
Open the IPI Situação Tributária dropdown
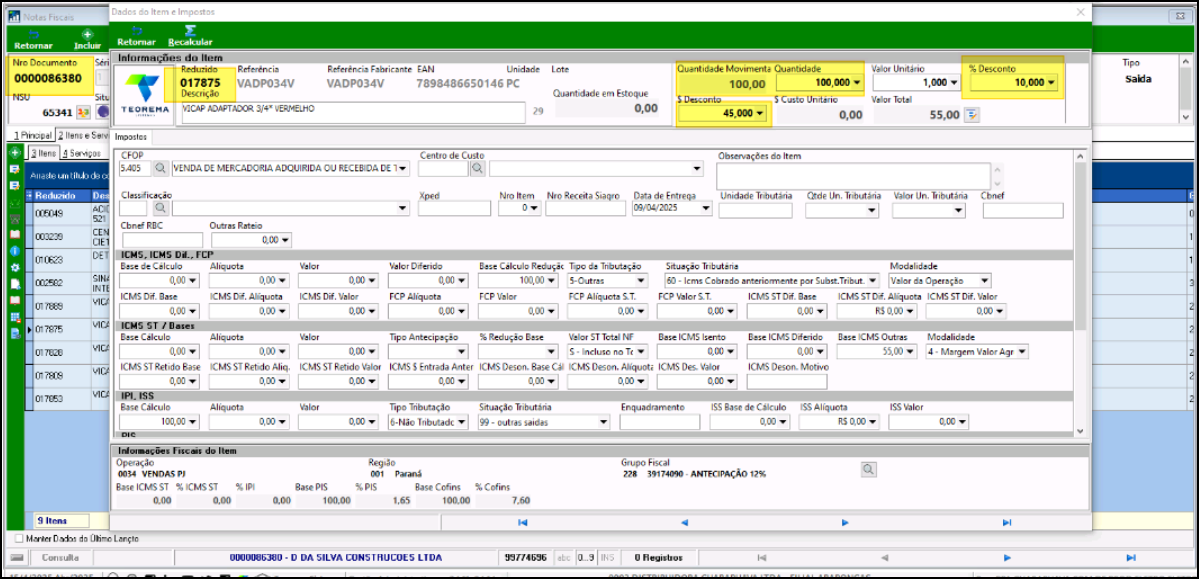point(603,421)
